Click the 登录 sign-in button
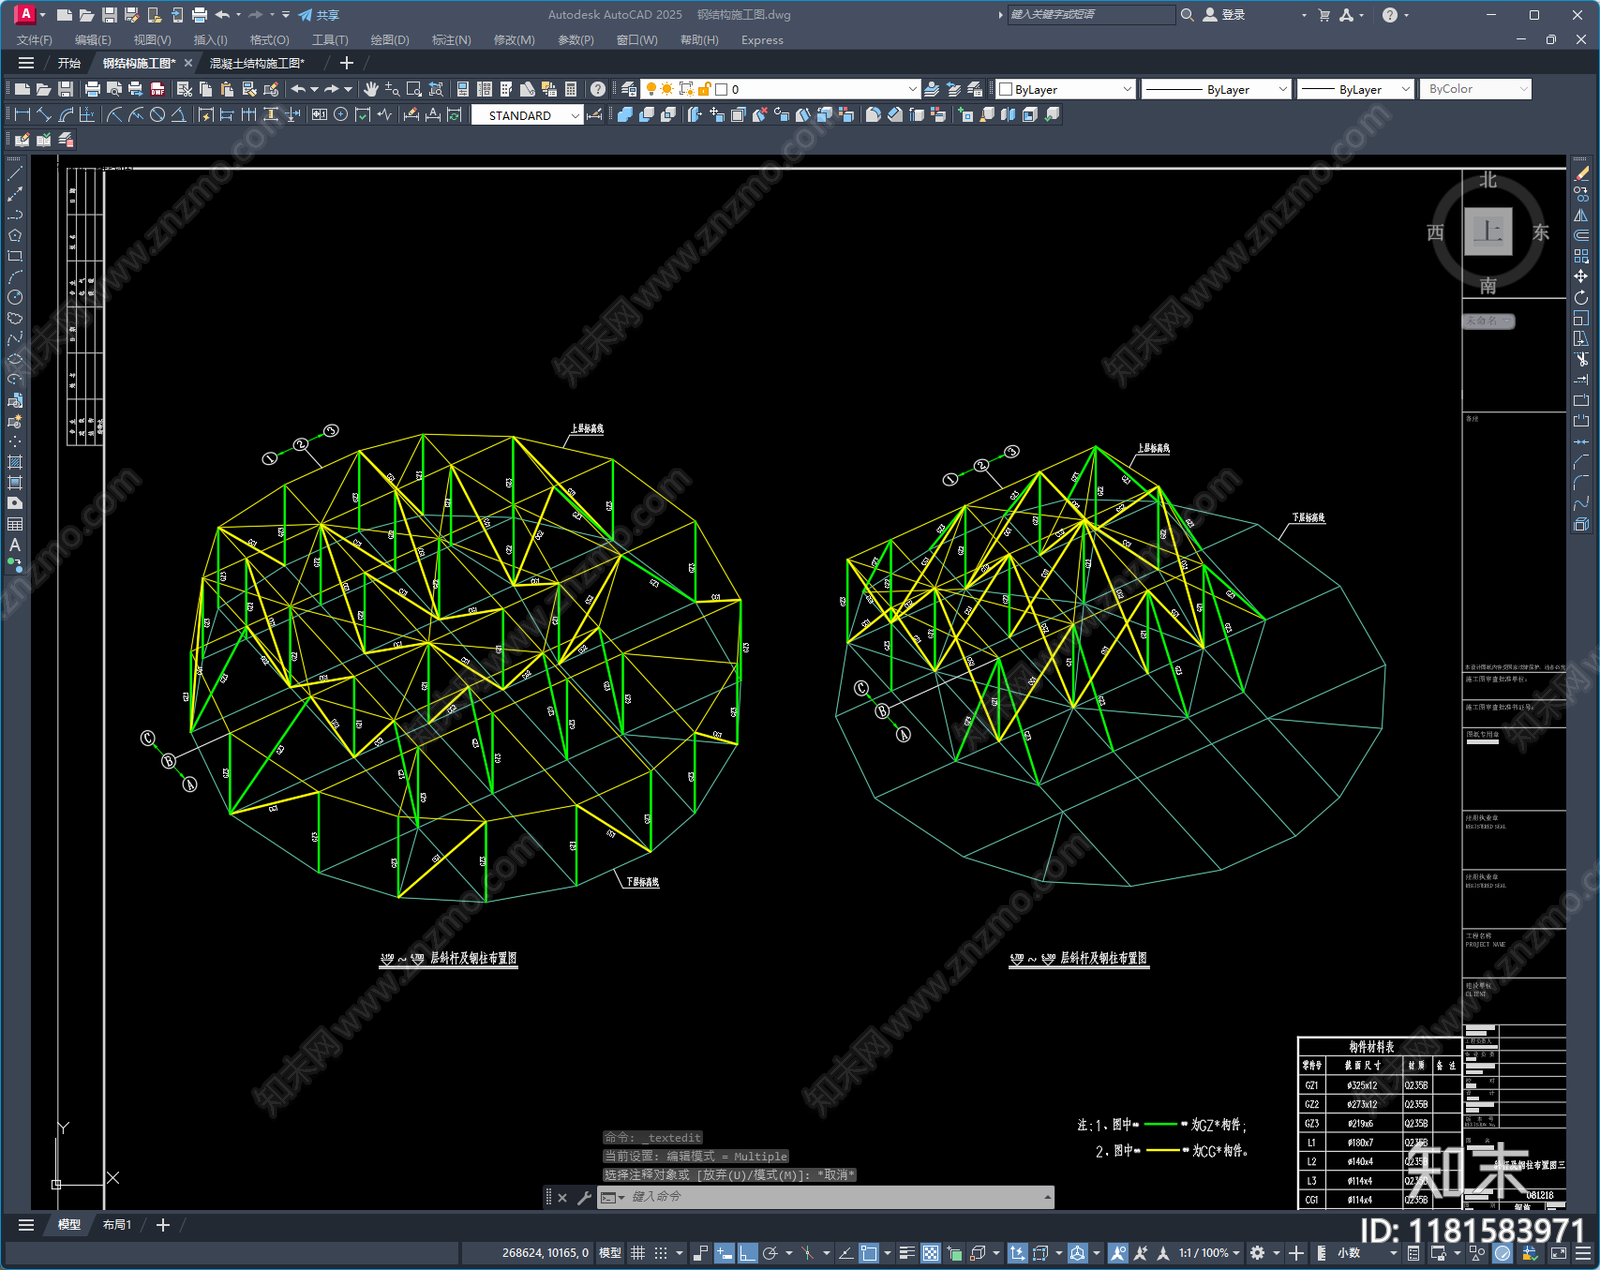This screenshot has width=1600, height=1270. click(x=1224, y=15)
